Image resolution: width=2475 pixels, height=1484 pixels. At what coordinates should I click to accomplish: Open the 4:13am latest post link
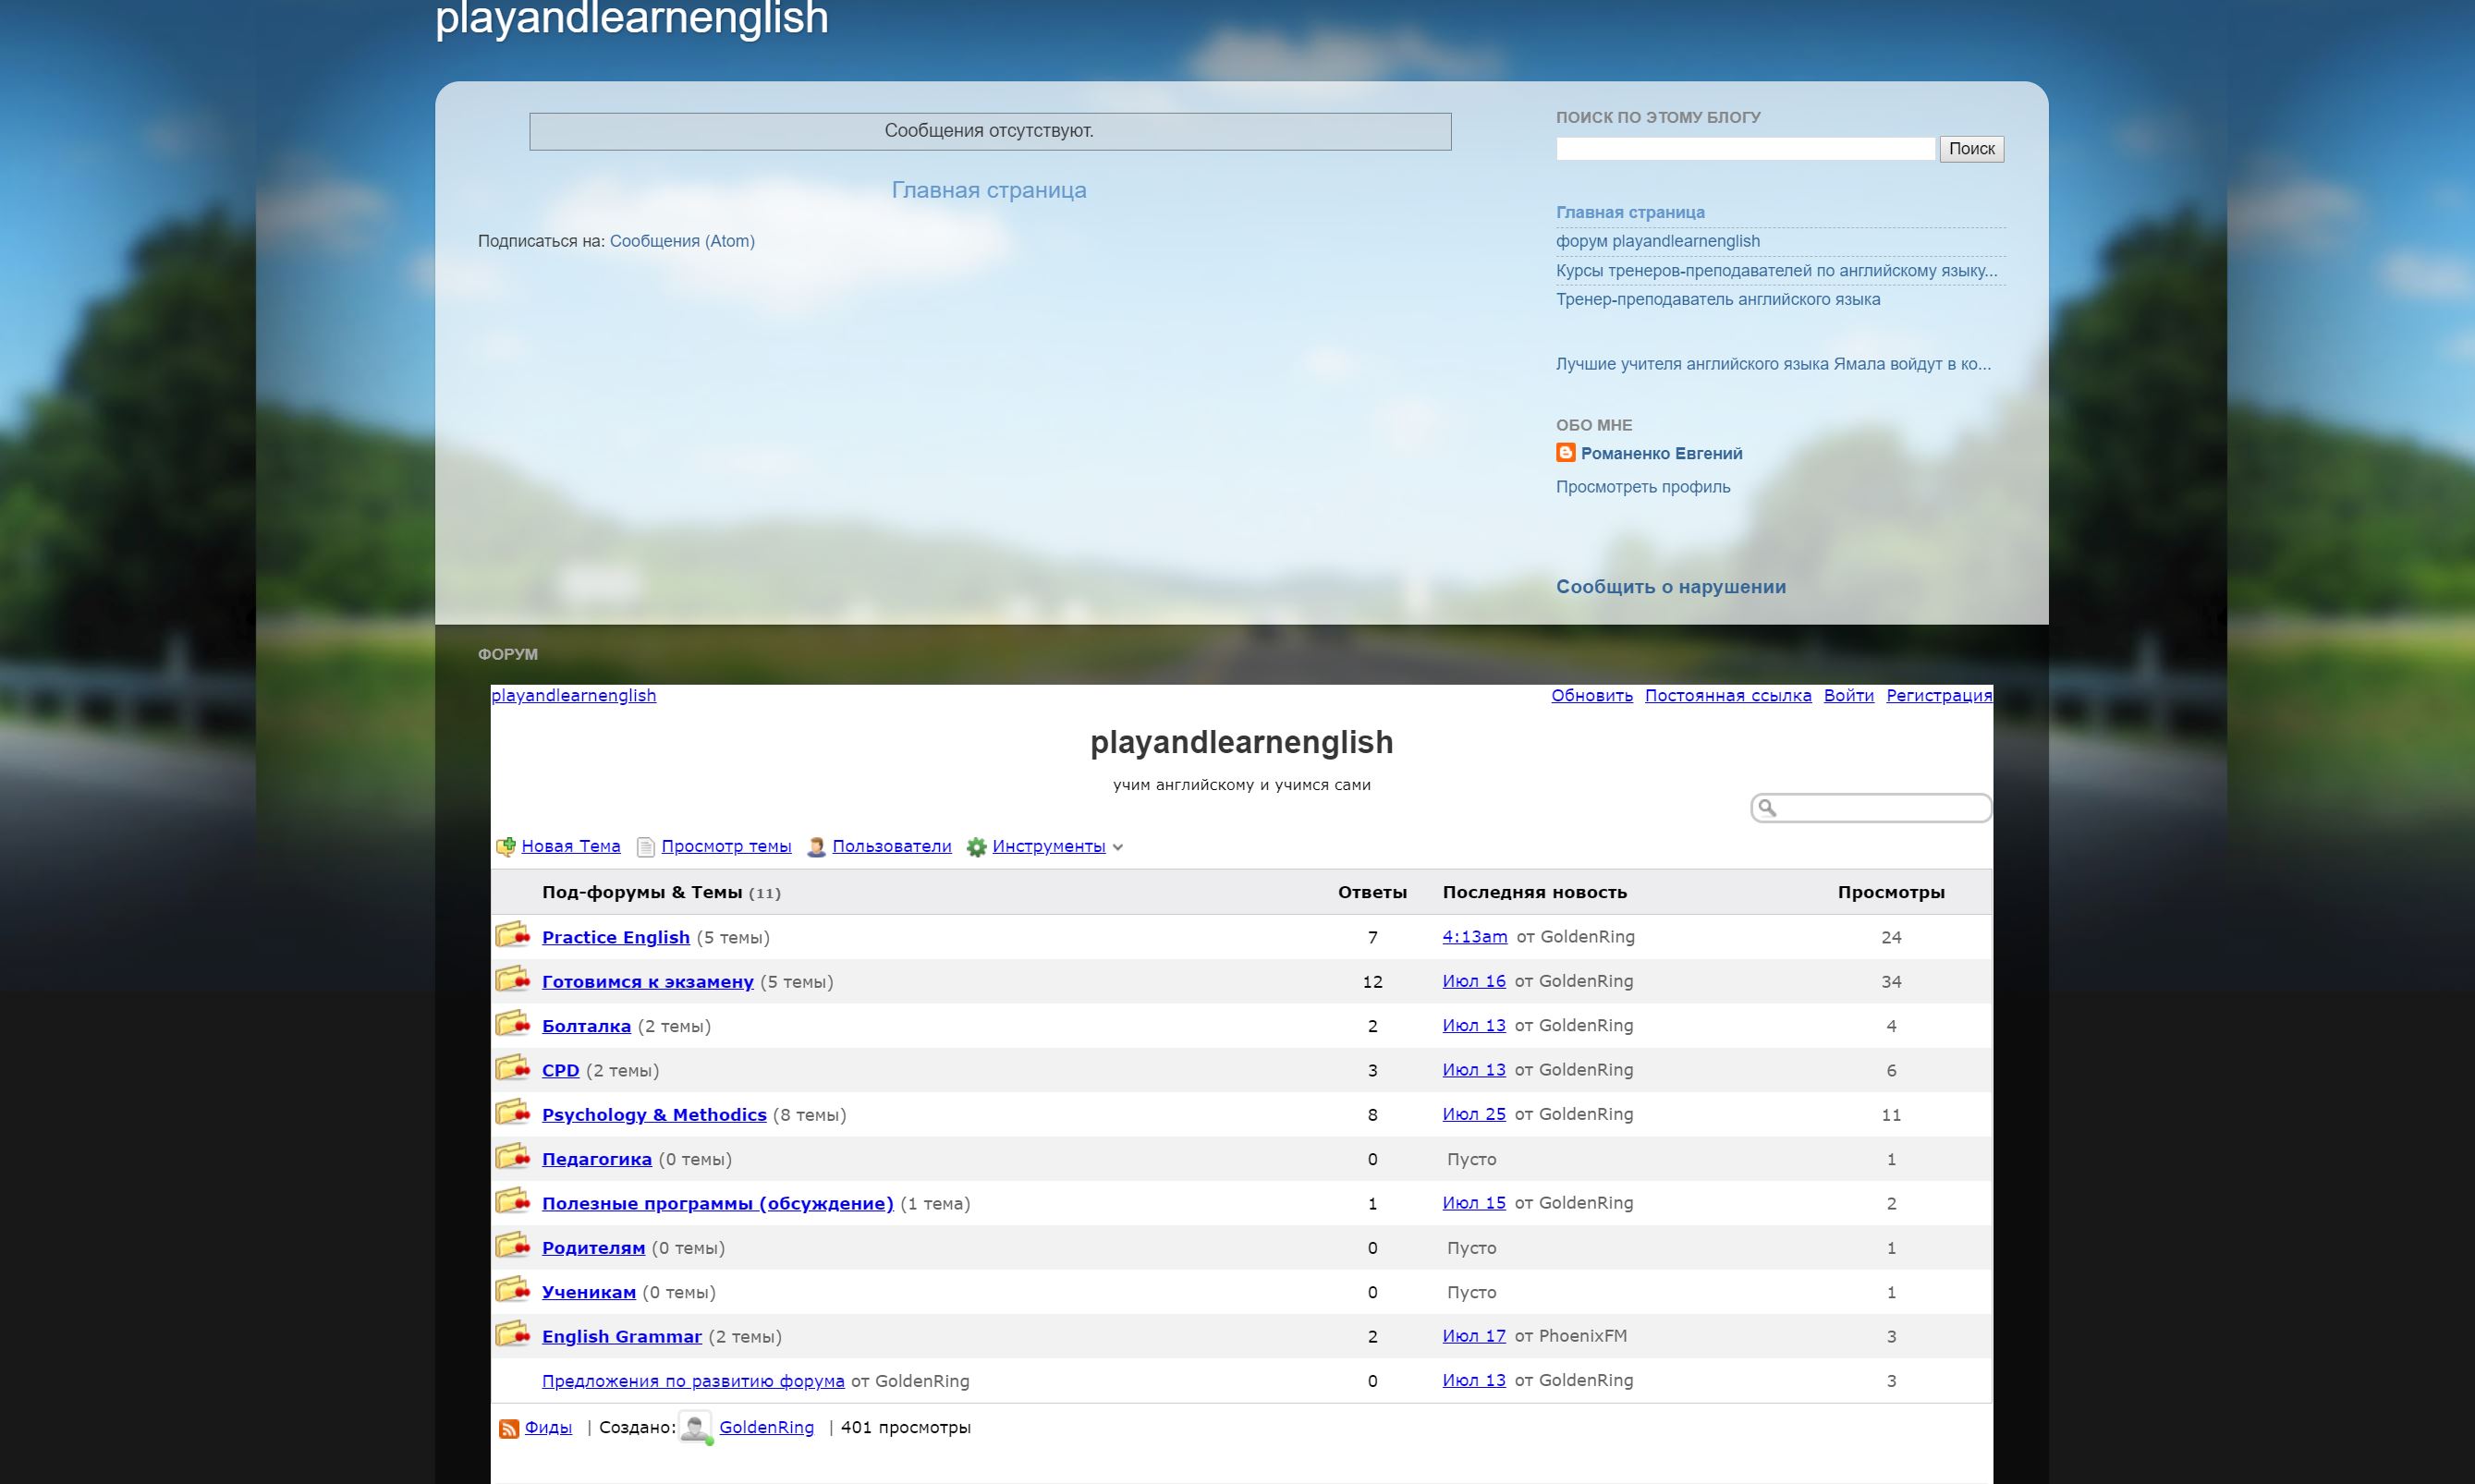1474,937
